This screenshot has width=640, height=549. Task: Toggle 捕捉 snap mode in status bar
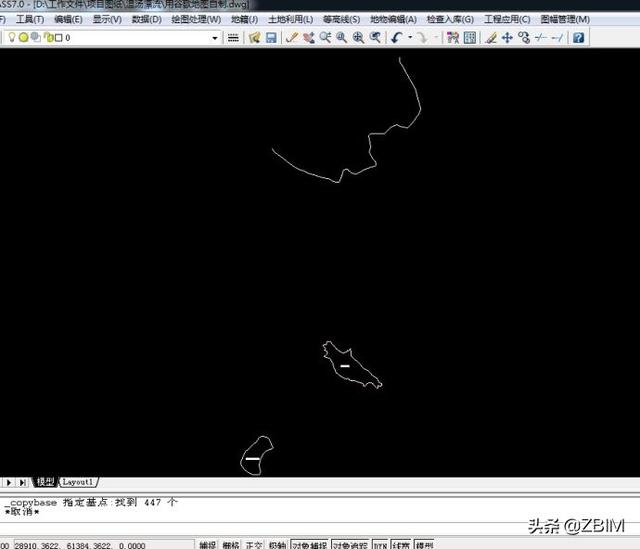[208, 545]
